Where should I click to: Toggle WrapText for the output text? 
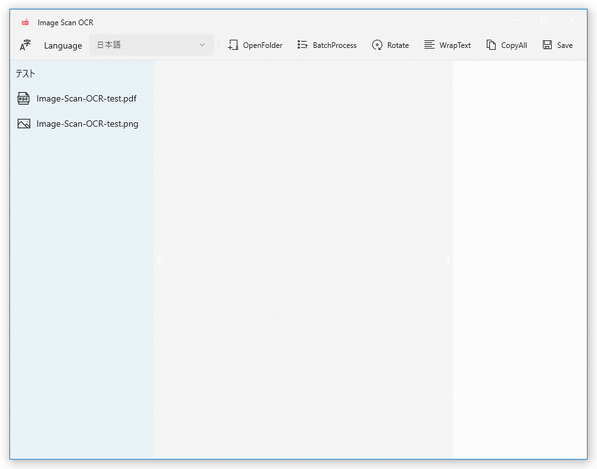pyautogui.click(x=447, y=45)
